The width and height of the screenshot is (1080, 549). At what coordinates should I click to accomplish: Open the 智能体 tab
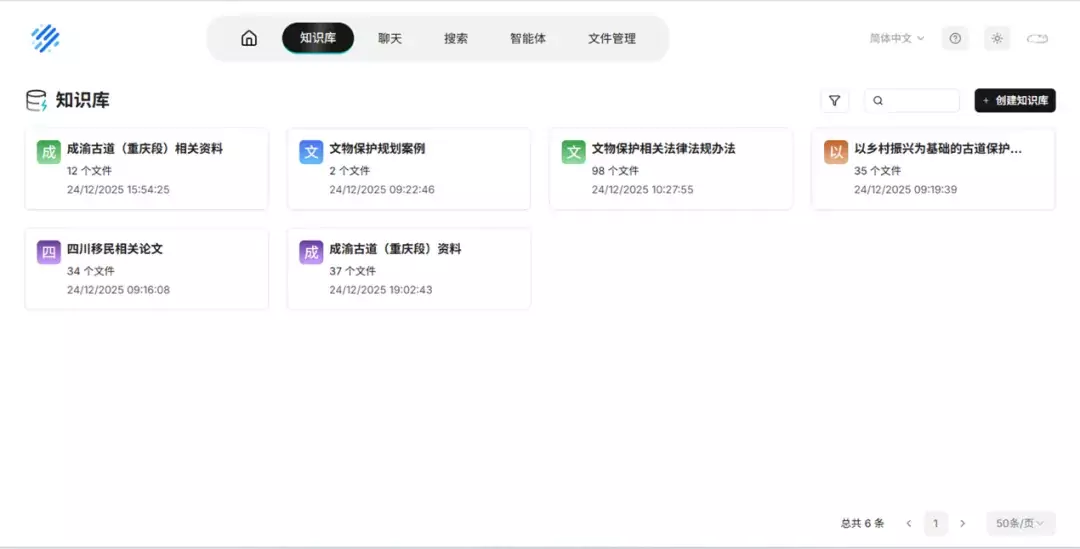(x=527, y=38)
